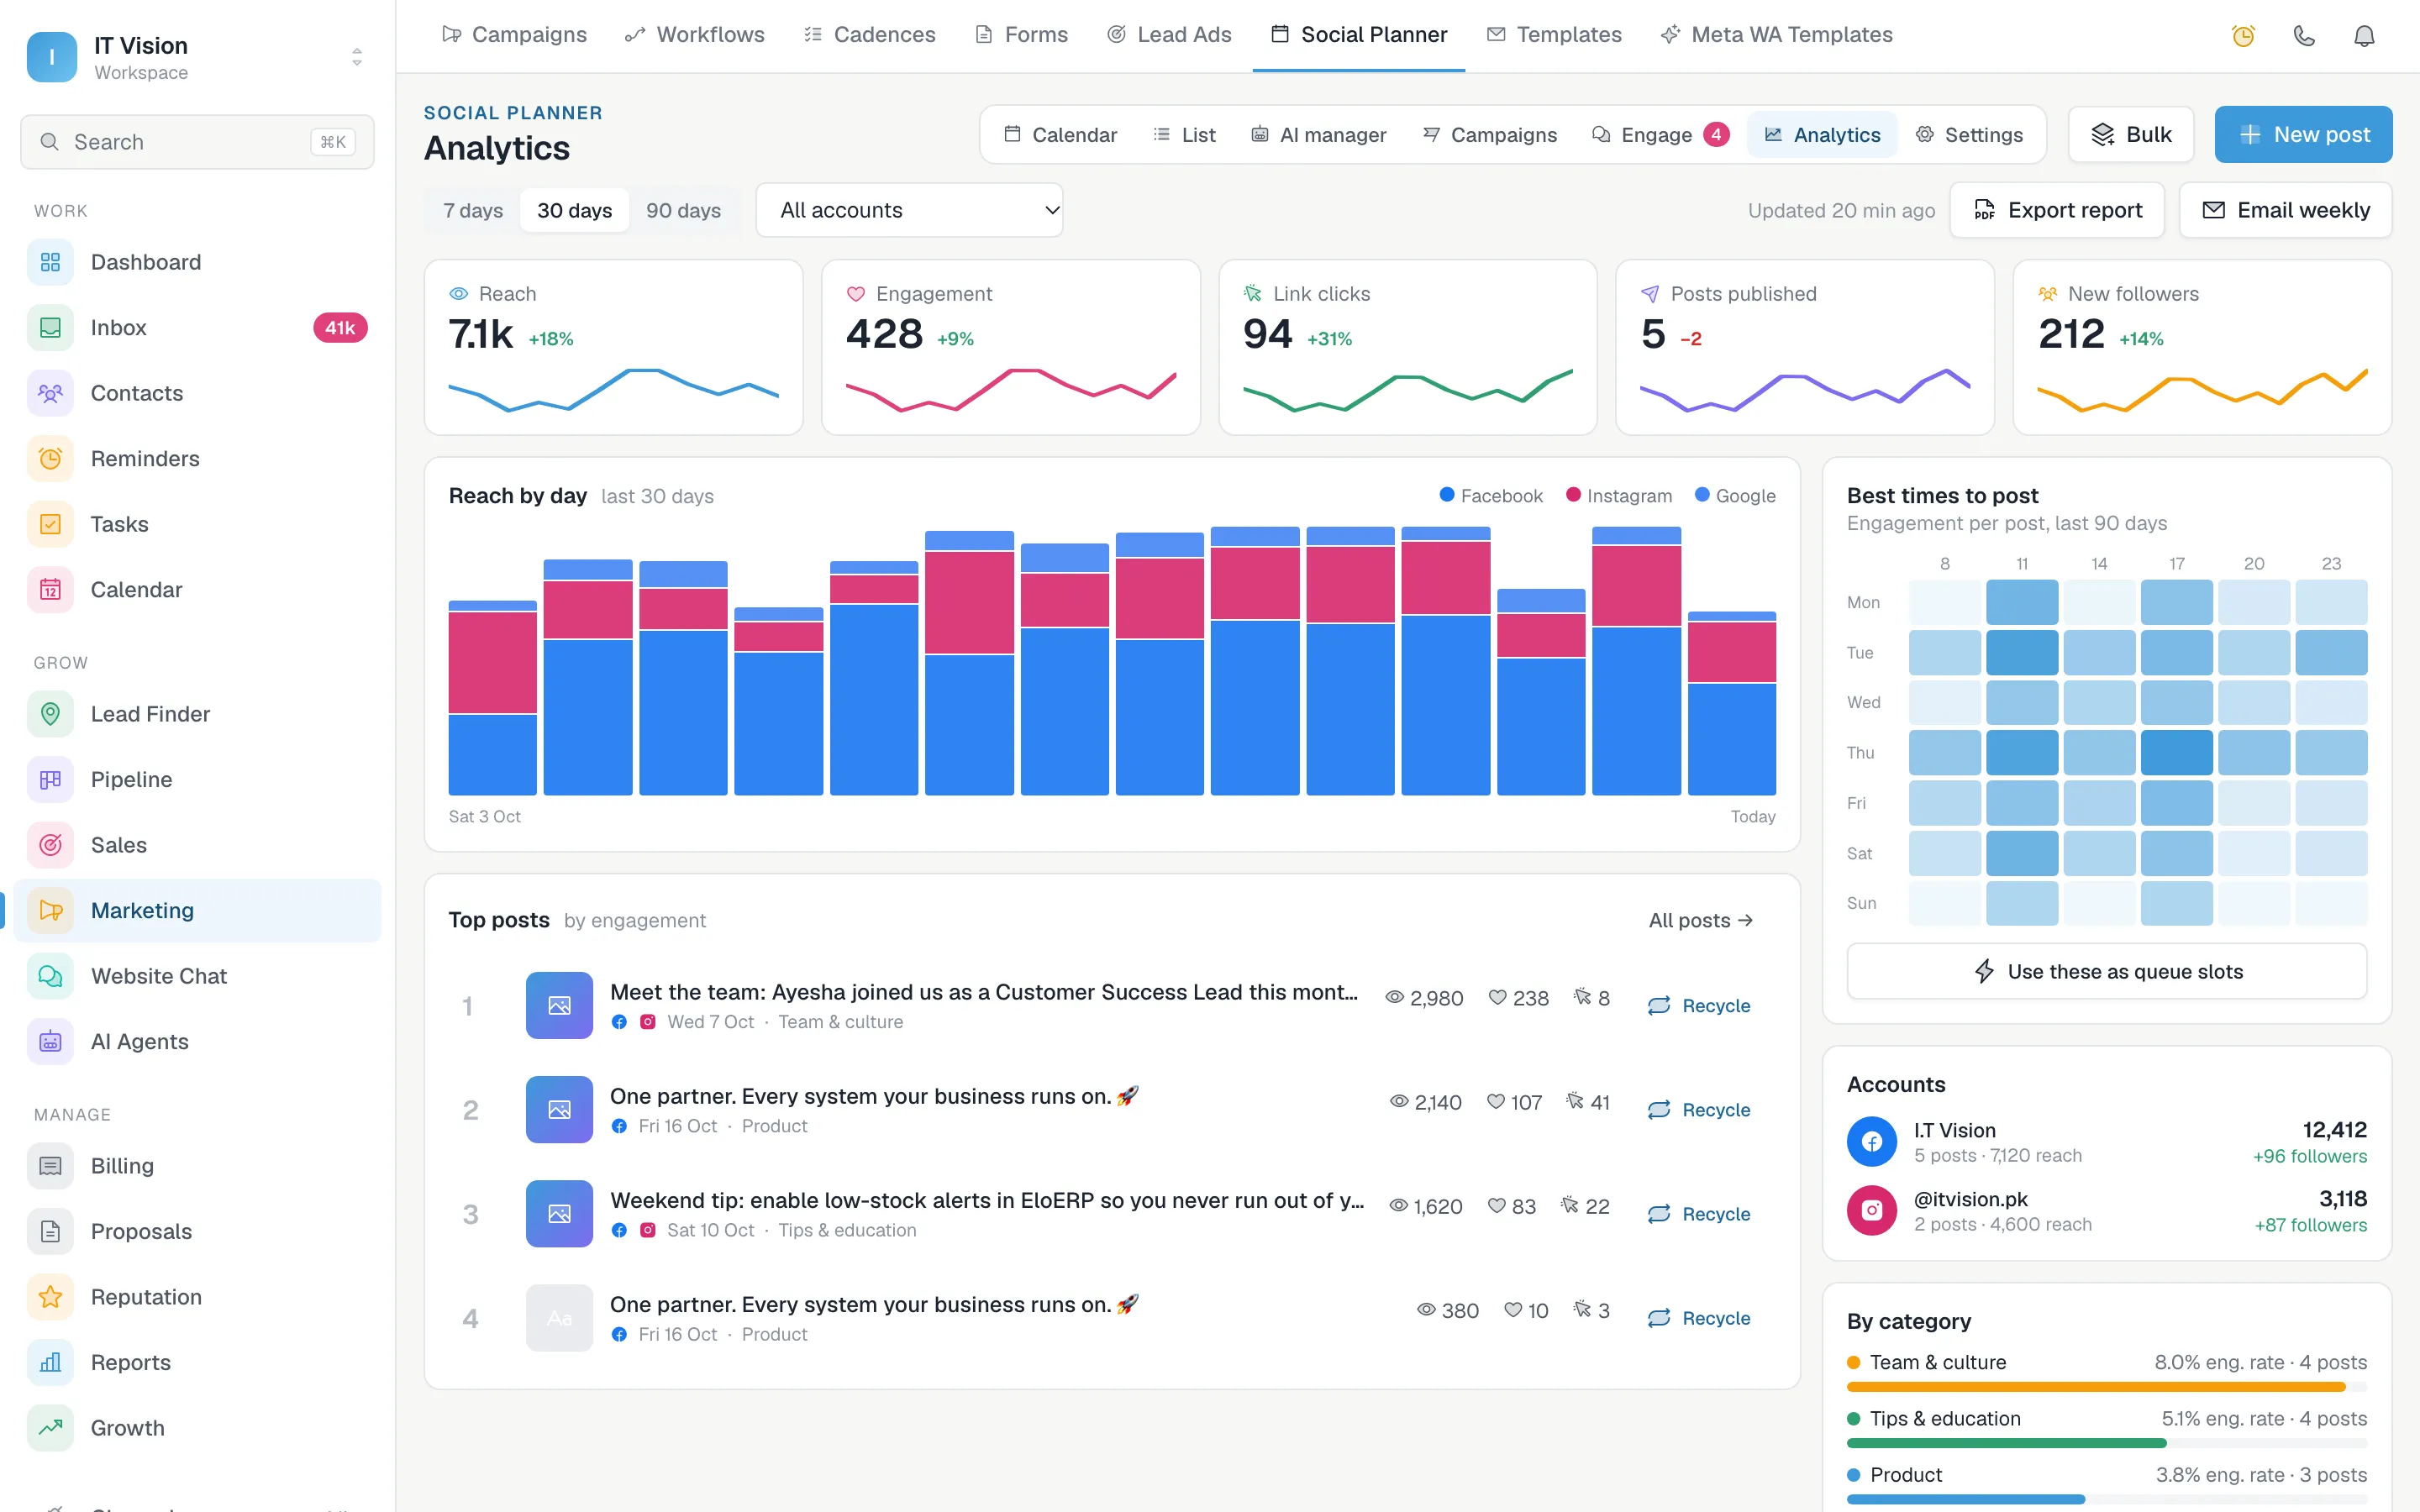Viewport: 2420px width, 1512px height.
Task: Recycle the Meet the team post
Action: [x=1699, y=1005]
